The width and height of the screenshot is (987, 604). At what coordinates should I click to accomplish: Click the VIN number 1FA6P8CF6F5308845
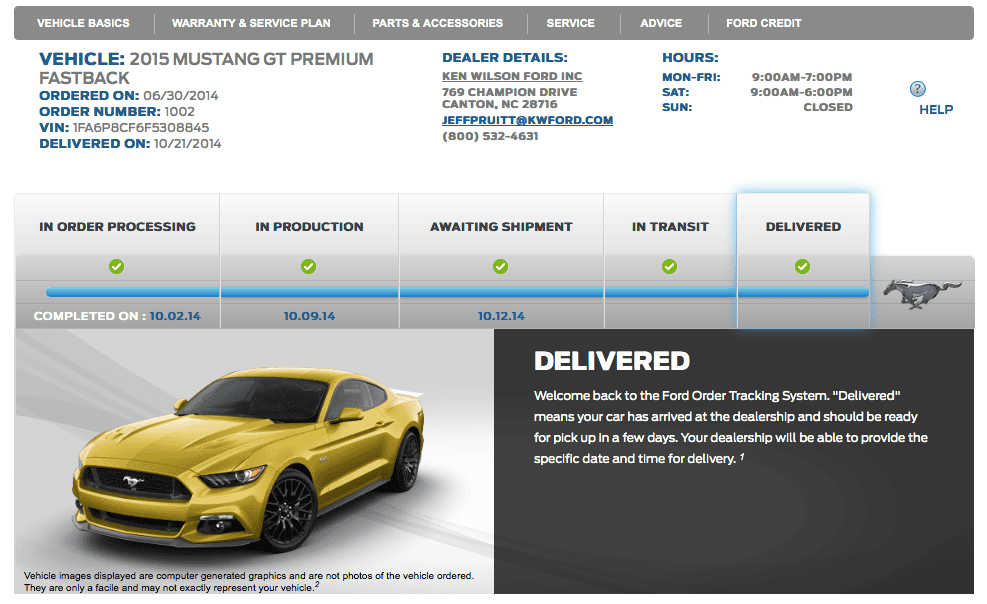[x=141, y=128]
